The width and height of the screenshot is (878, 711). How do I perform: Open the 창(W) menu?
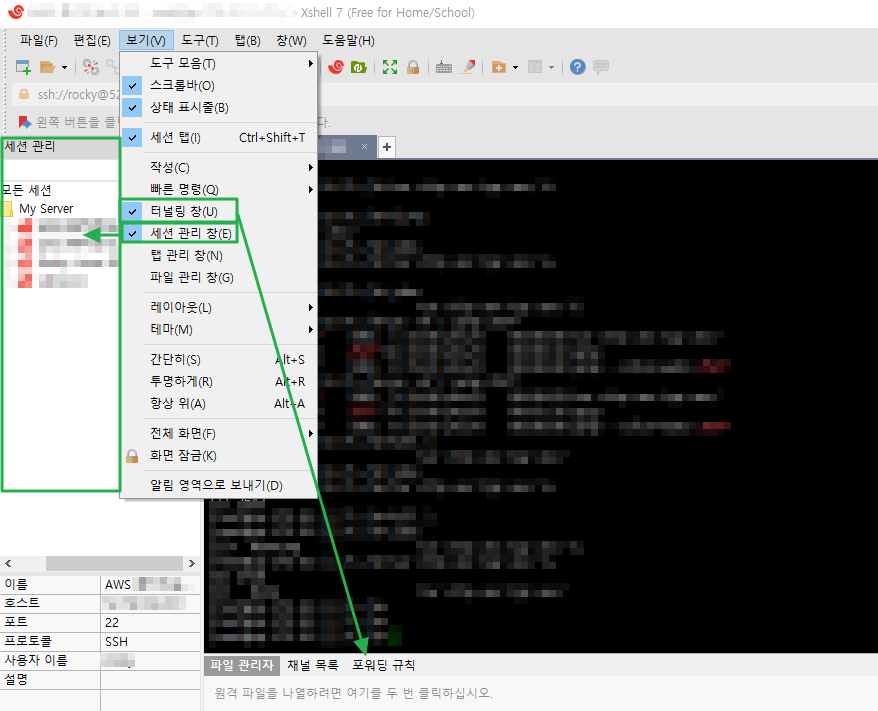tap(291, 40)
